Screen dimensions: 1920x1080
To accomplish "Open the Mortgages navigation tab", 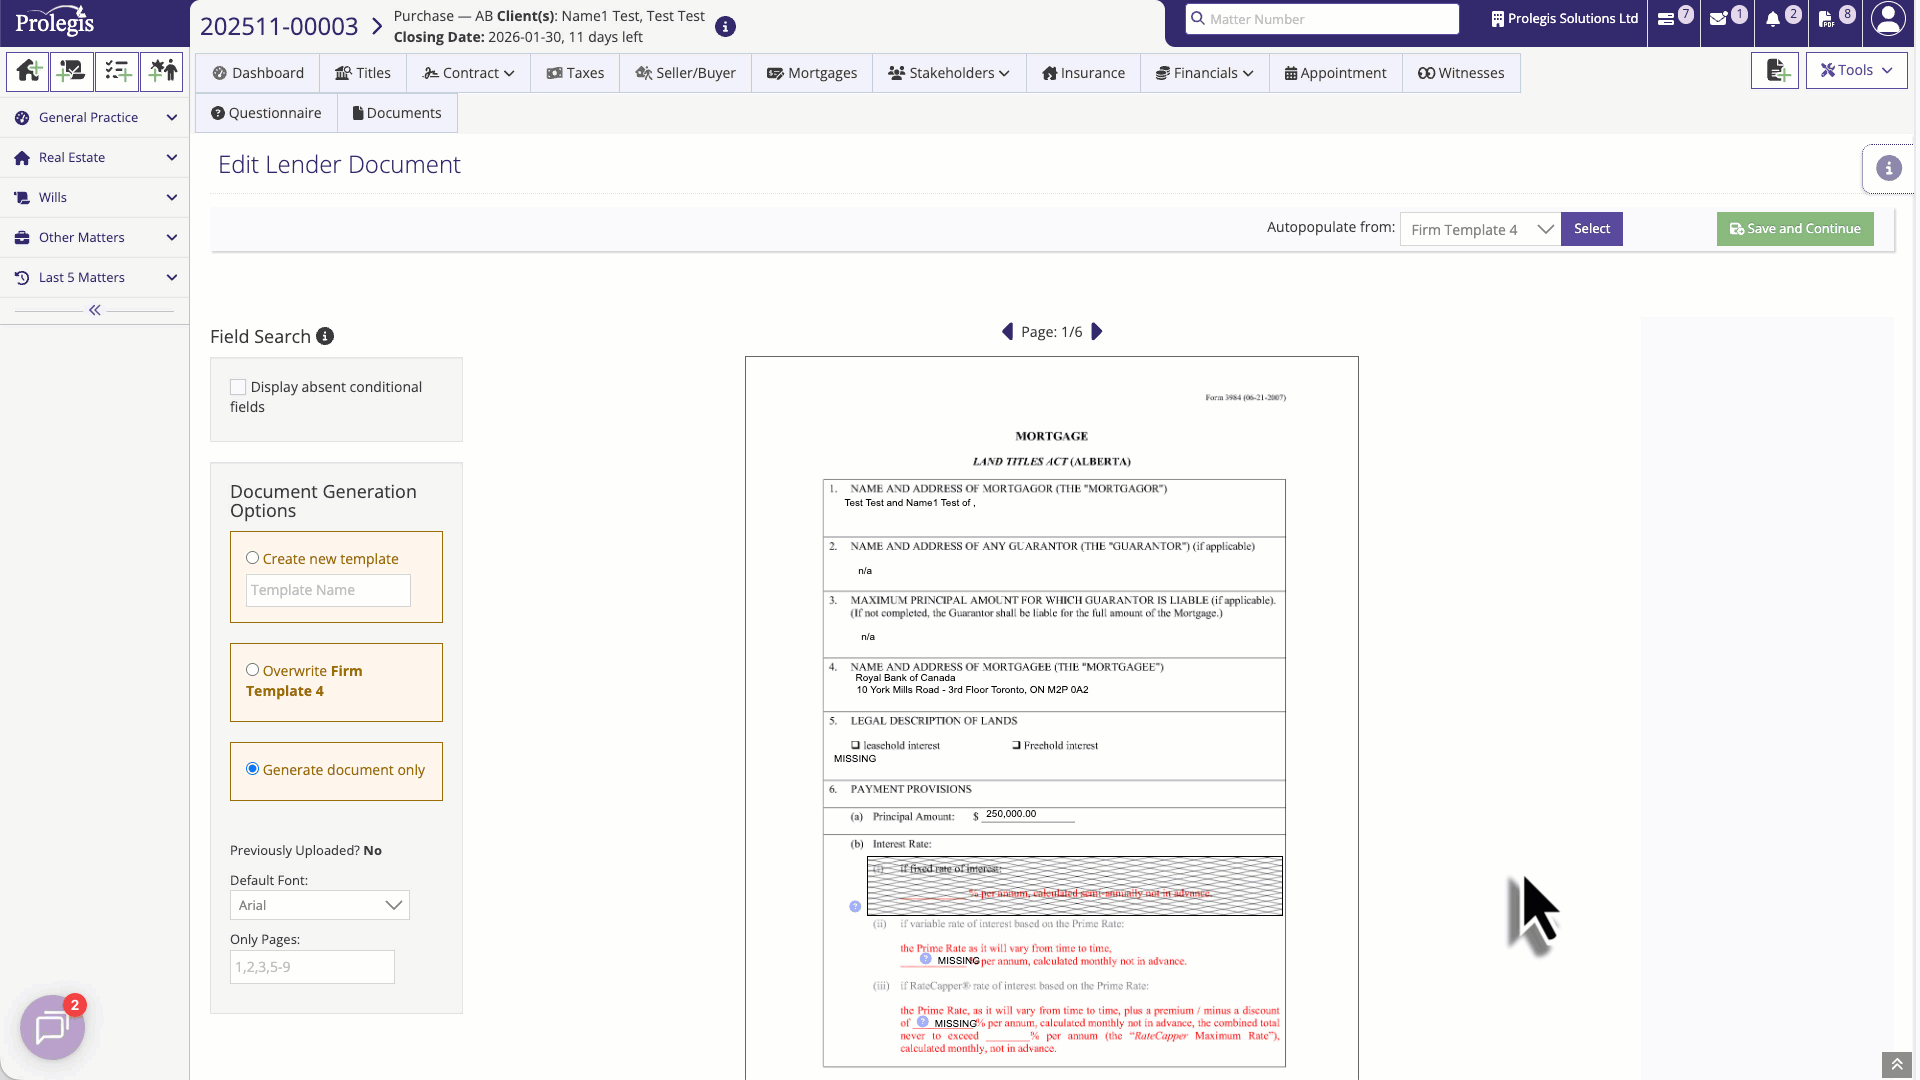I will click(811, 72).
